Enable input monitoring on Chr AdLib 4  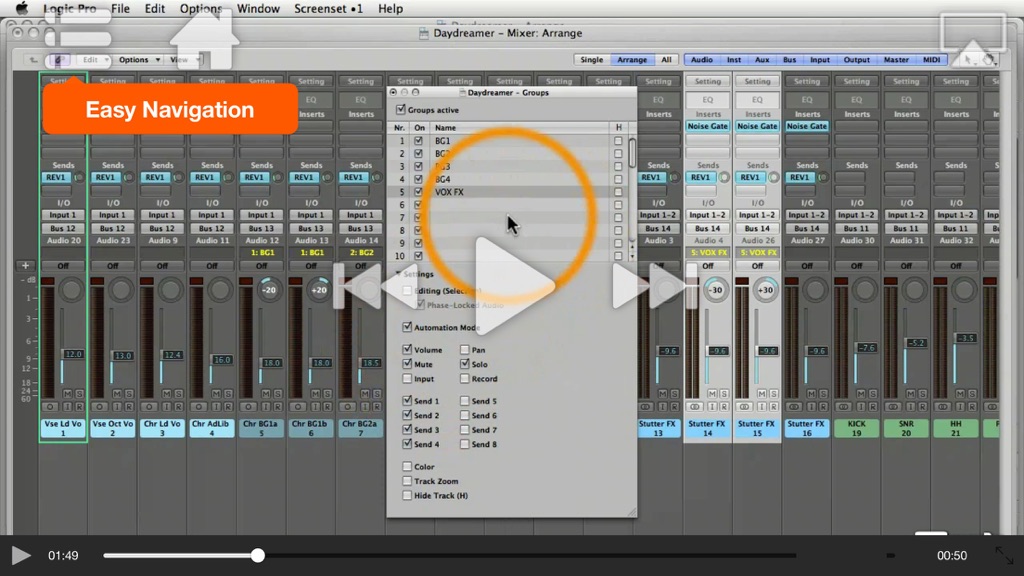(x=216, y=406)
